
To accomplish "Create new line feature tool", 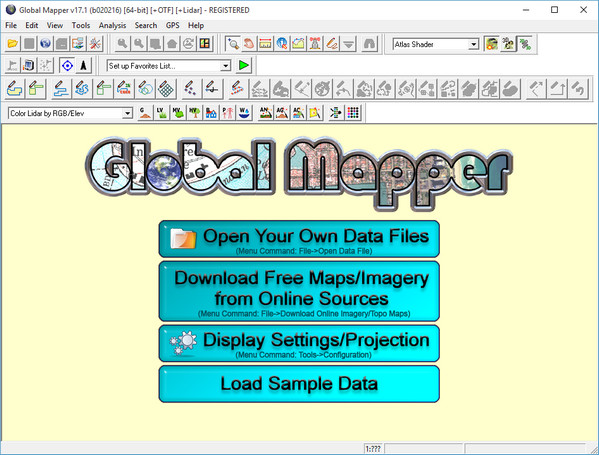I will 60,89.
